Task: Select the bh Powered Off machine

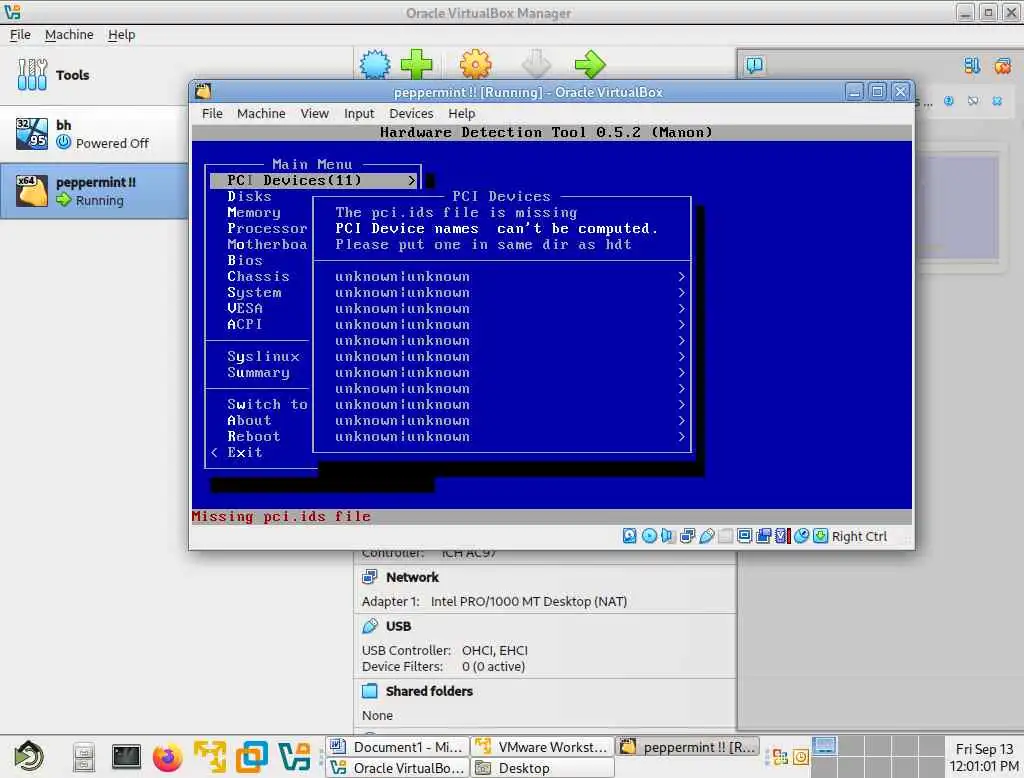Action: (x=94, y=133)
